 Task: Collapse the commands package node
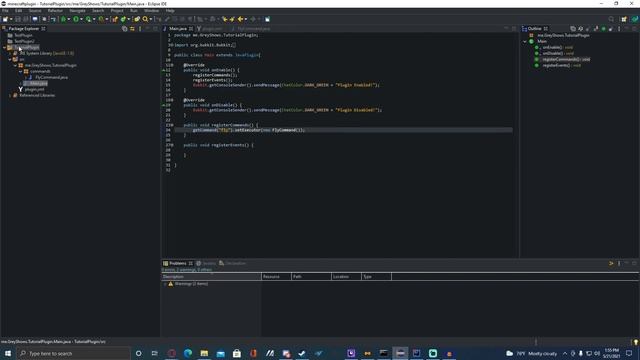(21, 71)
